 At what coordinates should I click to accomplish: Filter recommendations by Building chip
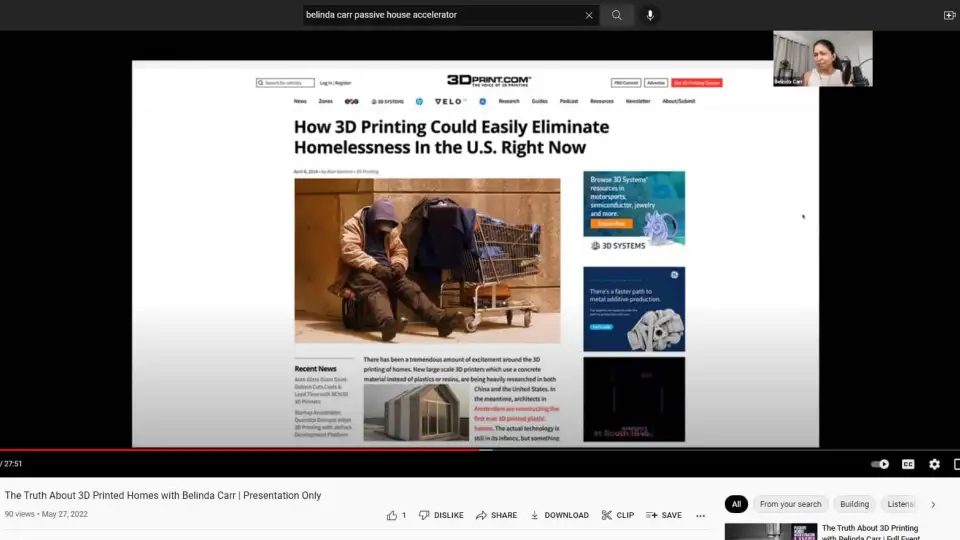point(854,504)
